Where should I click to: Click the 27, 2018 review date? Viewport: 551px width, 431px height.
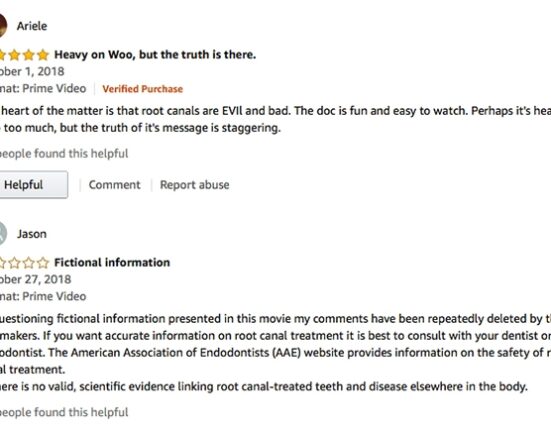(35, 280)
